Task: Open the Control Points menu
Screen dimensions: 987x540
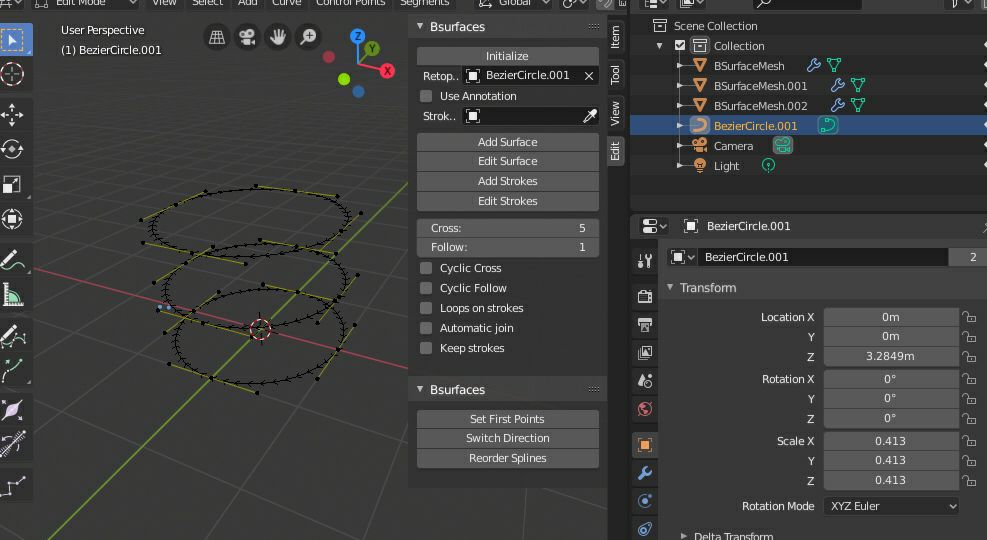Action: point(351,3)
